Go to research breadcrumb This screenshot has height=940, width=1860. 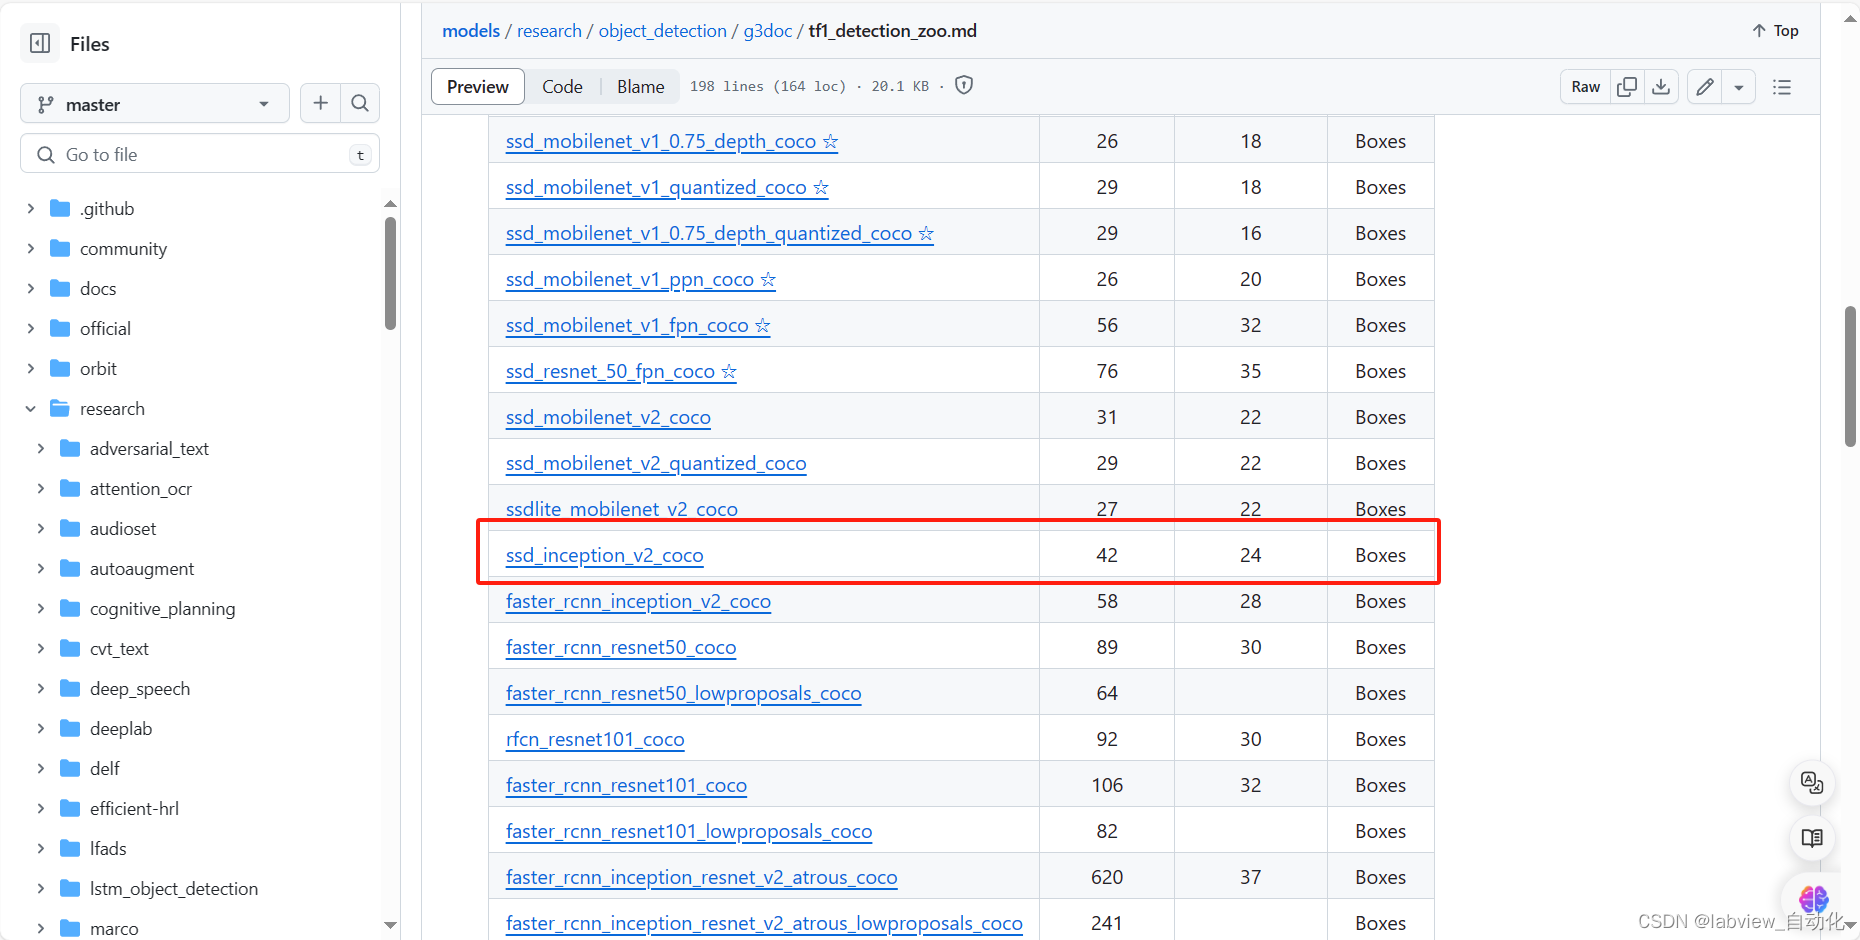[x=549, y=31]
